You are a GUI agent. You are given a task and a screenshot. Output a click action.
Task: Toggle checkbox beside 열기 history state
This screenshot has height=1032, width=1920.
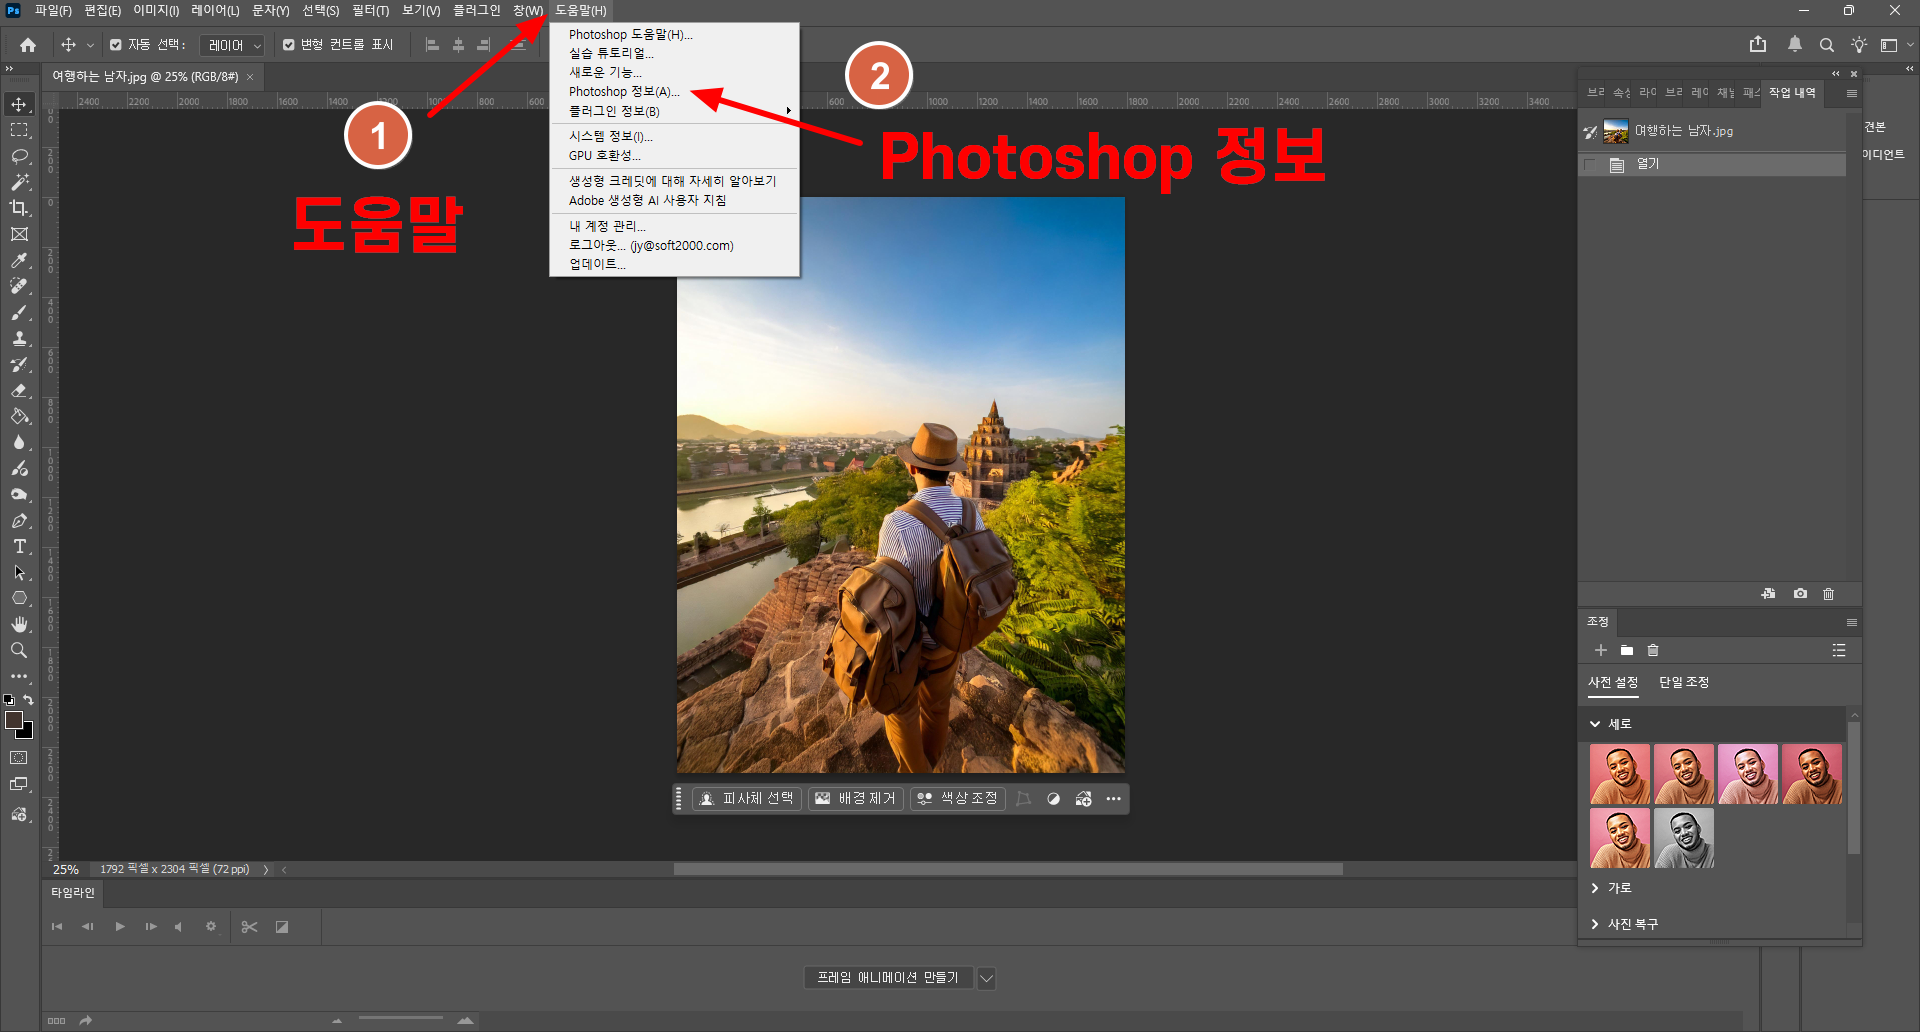1590,164
